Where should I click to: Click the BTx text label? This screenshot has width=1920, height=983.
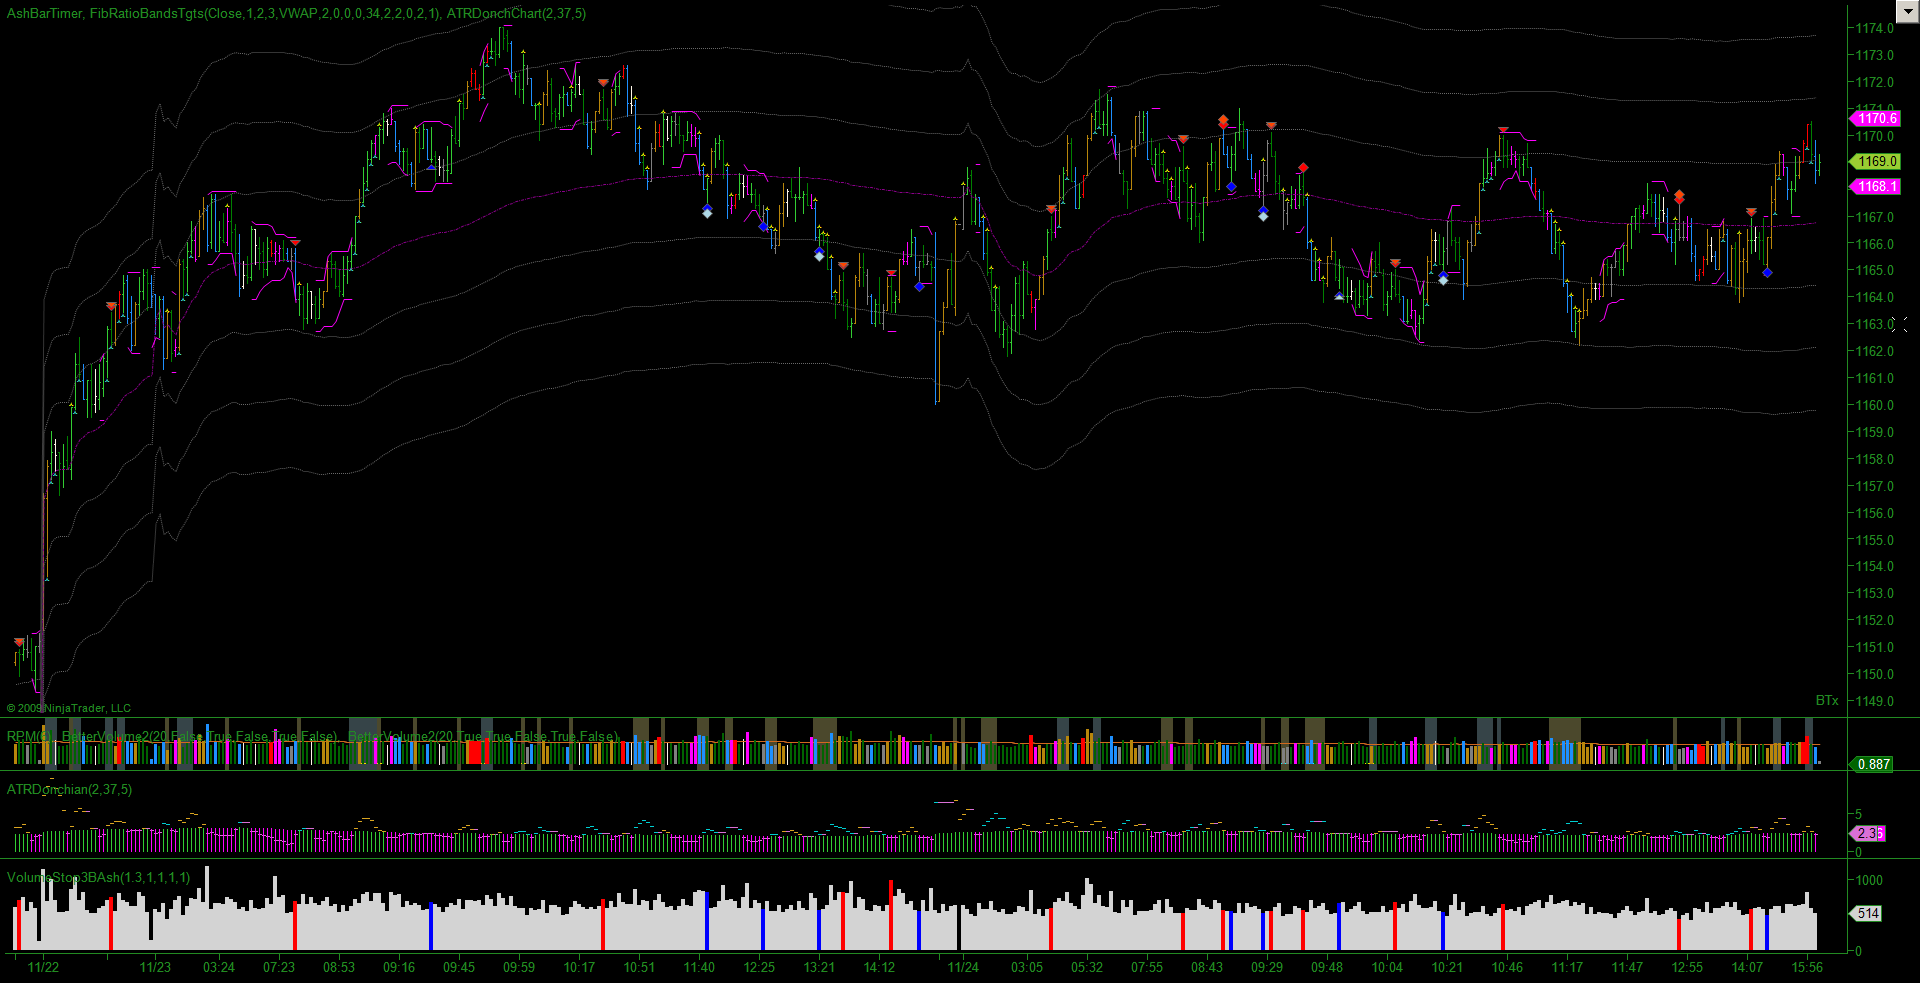[1827, 700]
